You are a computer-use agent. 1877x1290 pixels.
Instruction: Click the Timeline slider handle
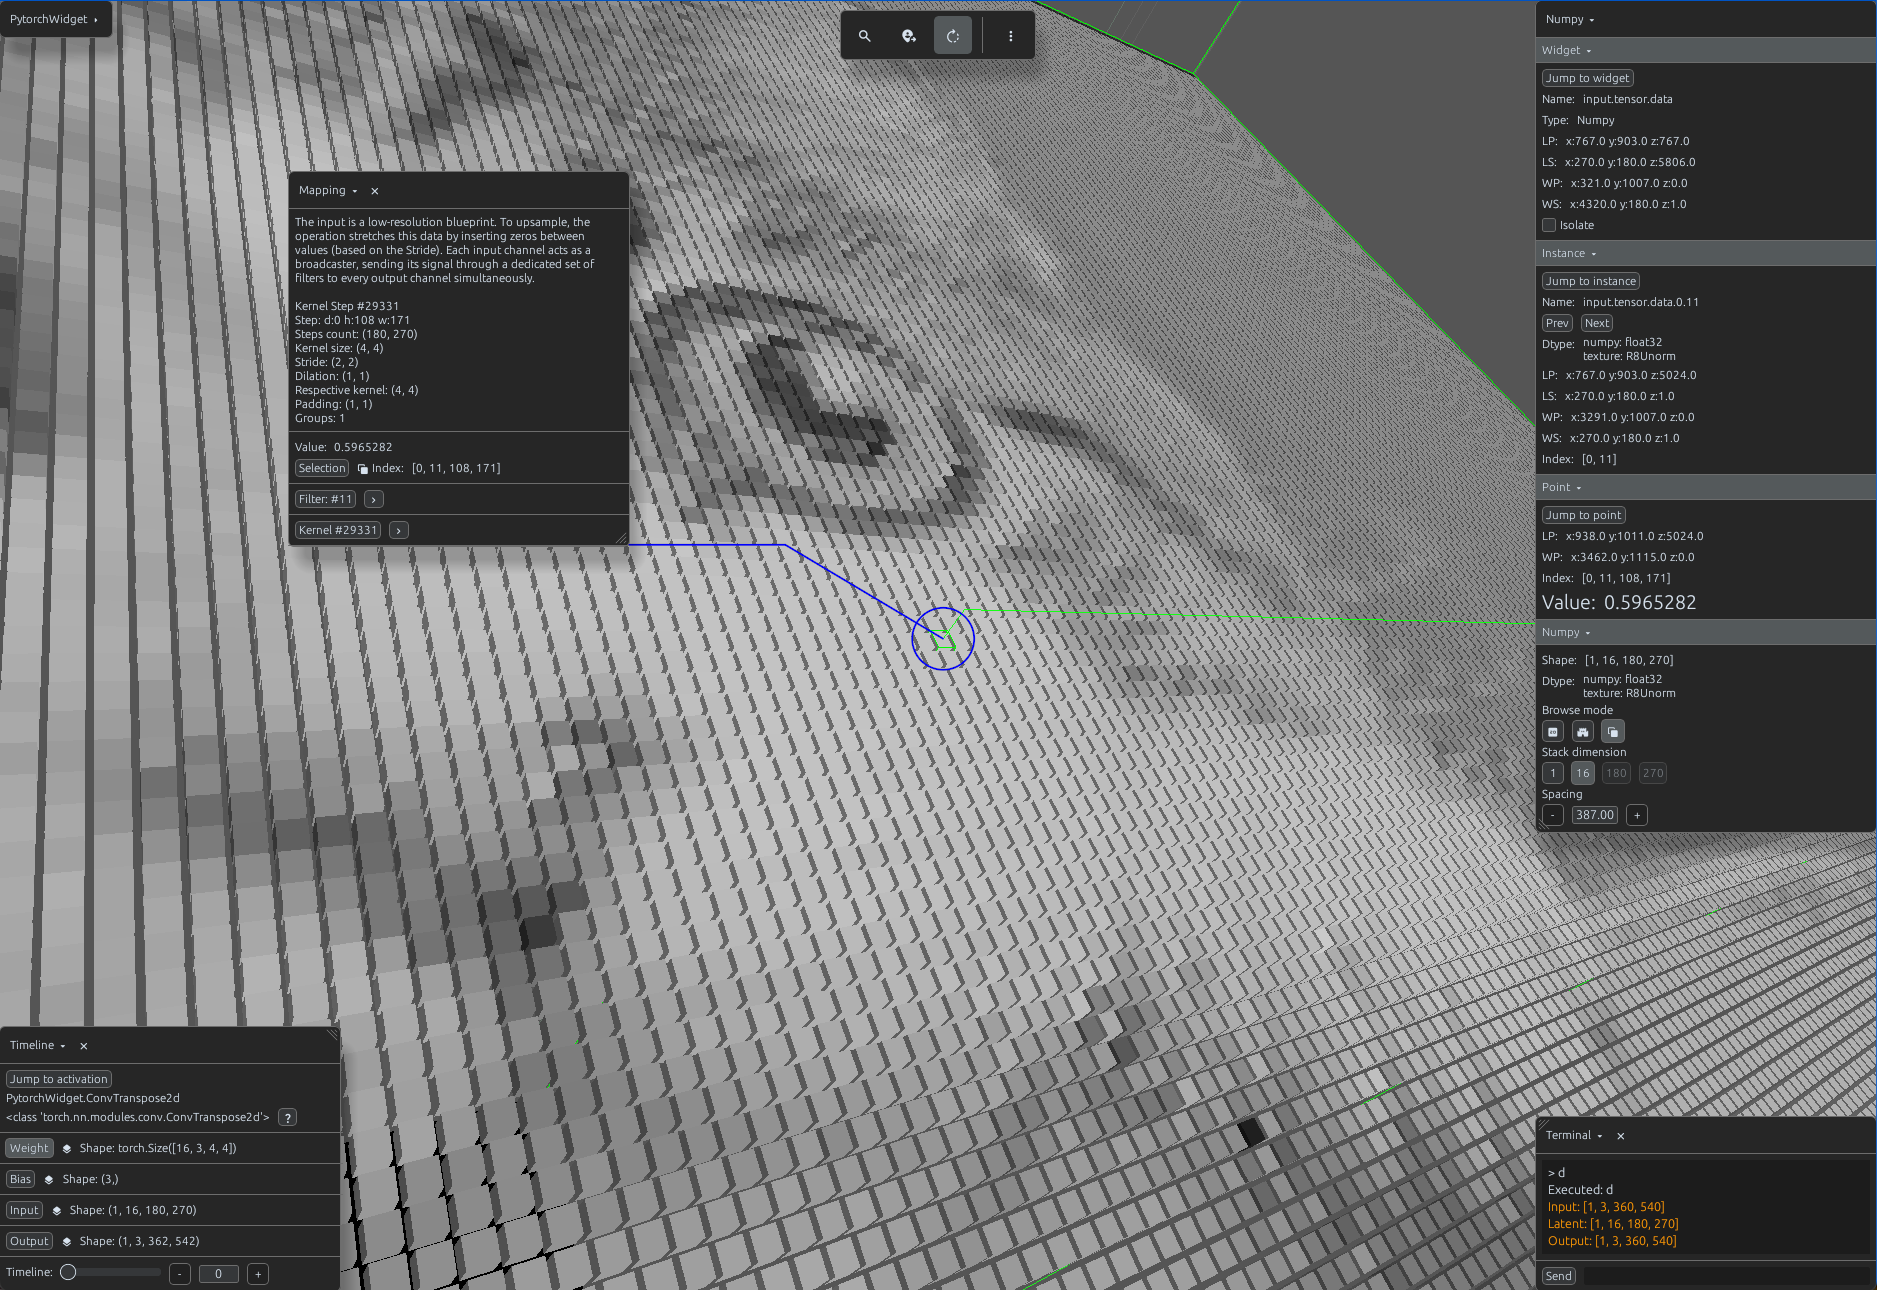click(68, 1273)
